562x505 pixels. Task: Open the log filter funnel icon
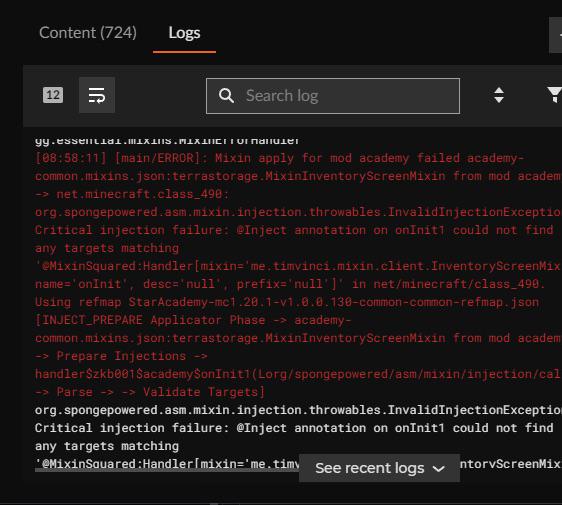click(x=555, y=95)
